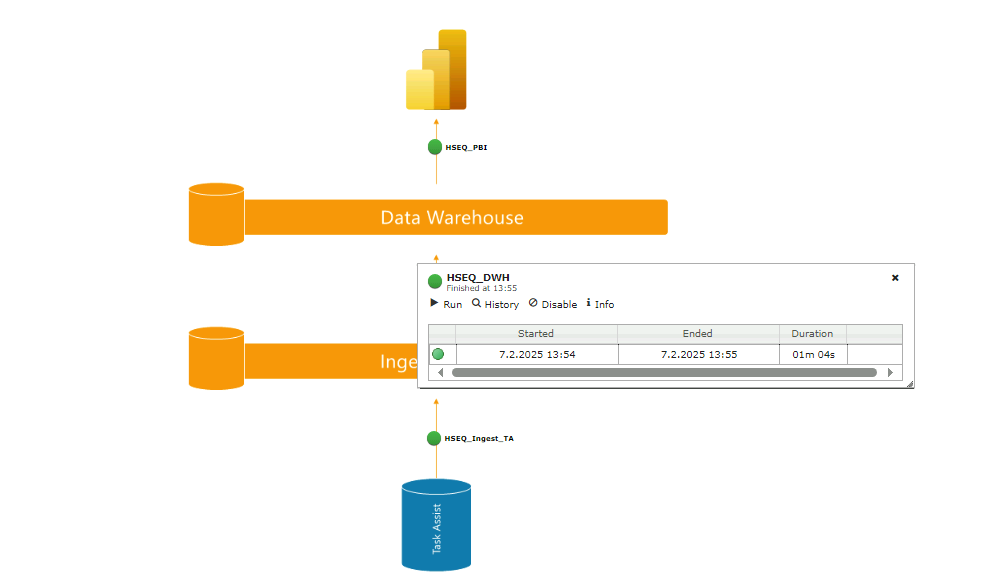Click the green HSEQ_PBI status indicator
988x577 pixels.
click(434, 146)
